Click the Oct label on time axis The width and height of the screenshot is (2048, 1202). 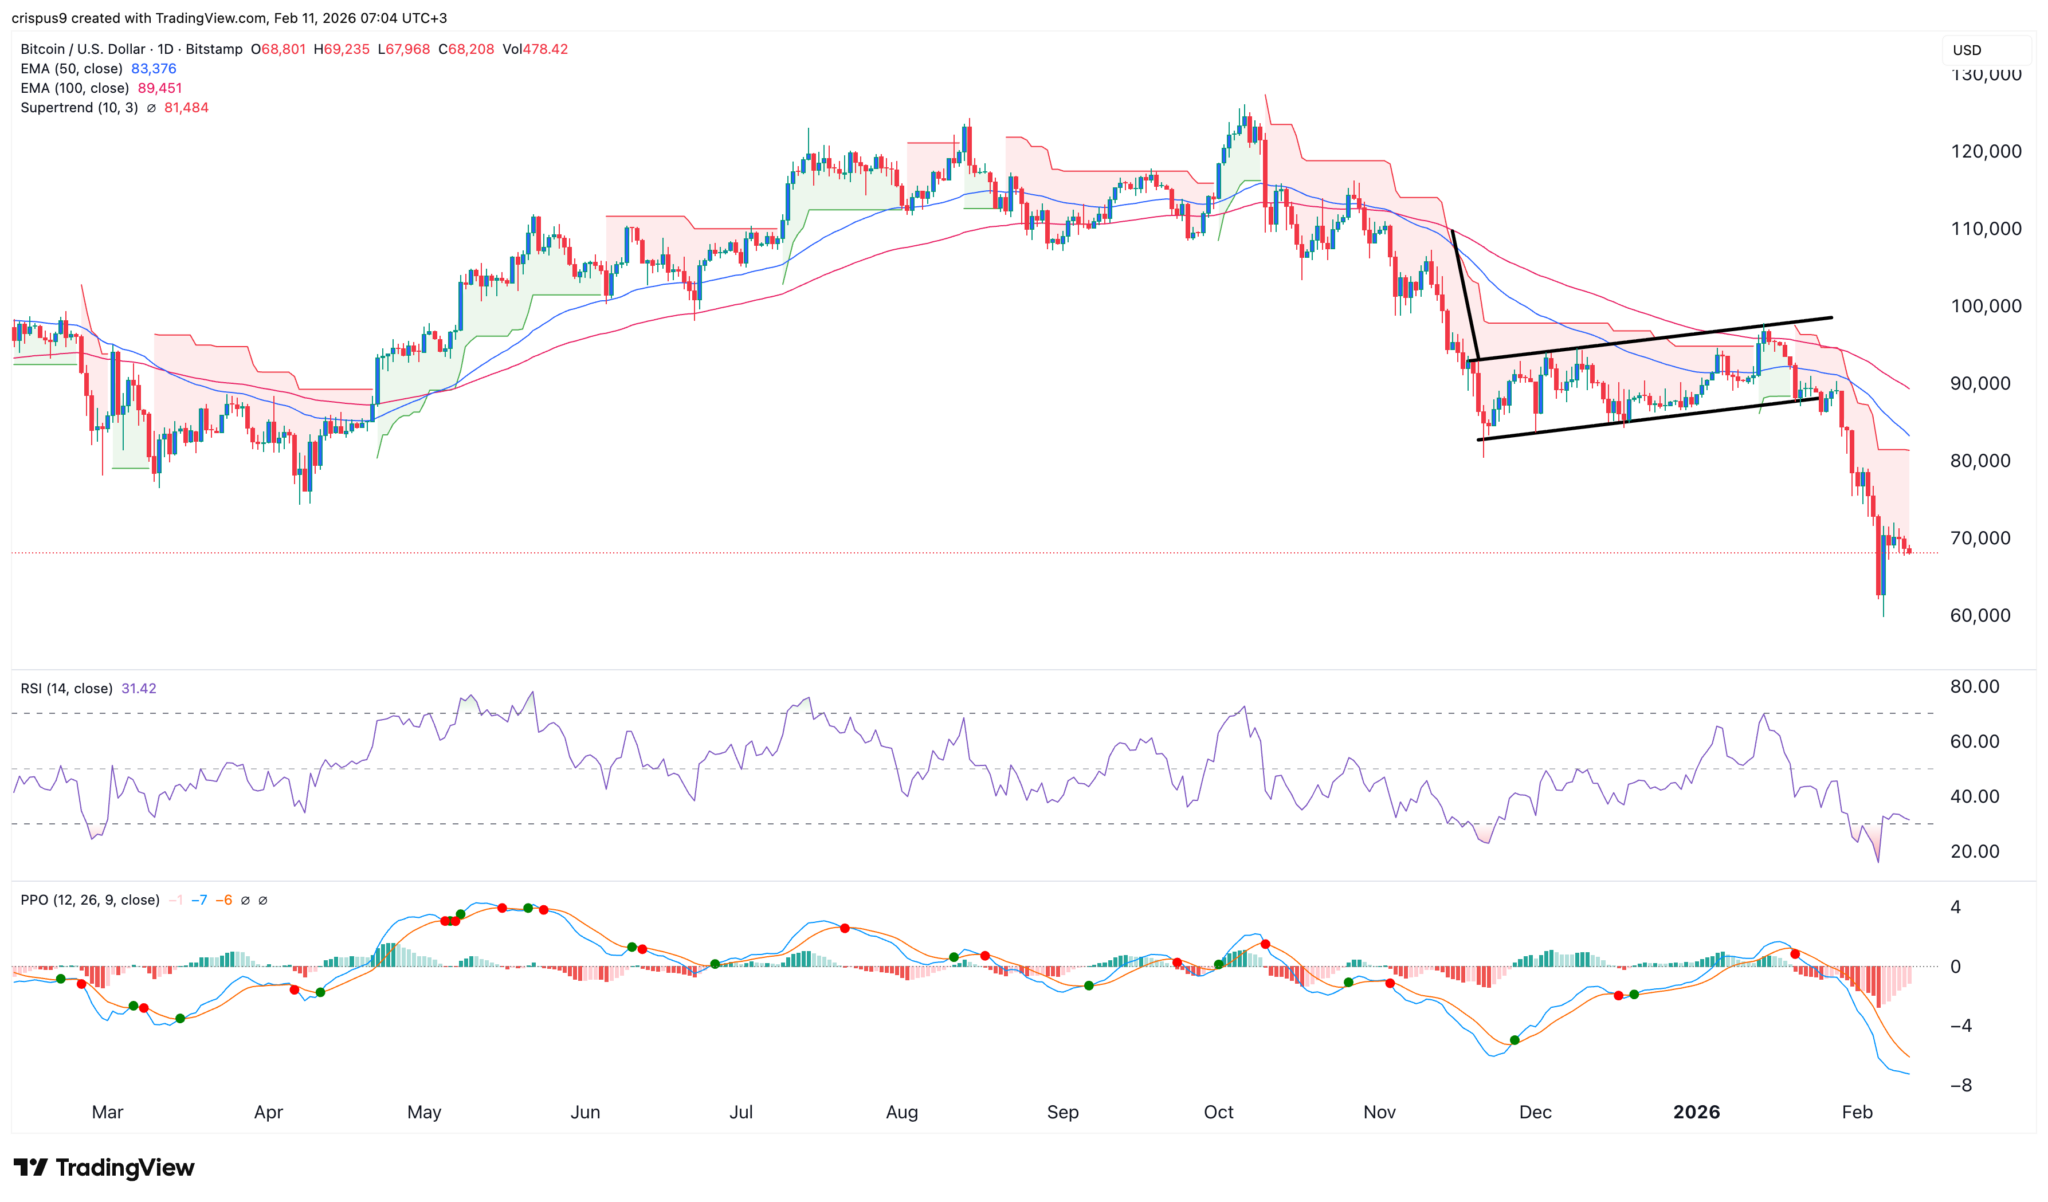coord(1218,1112)
